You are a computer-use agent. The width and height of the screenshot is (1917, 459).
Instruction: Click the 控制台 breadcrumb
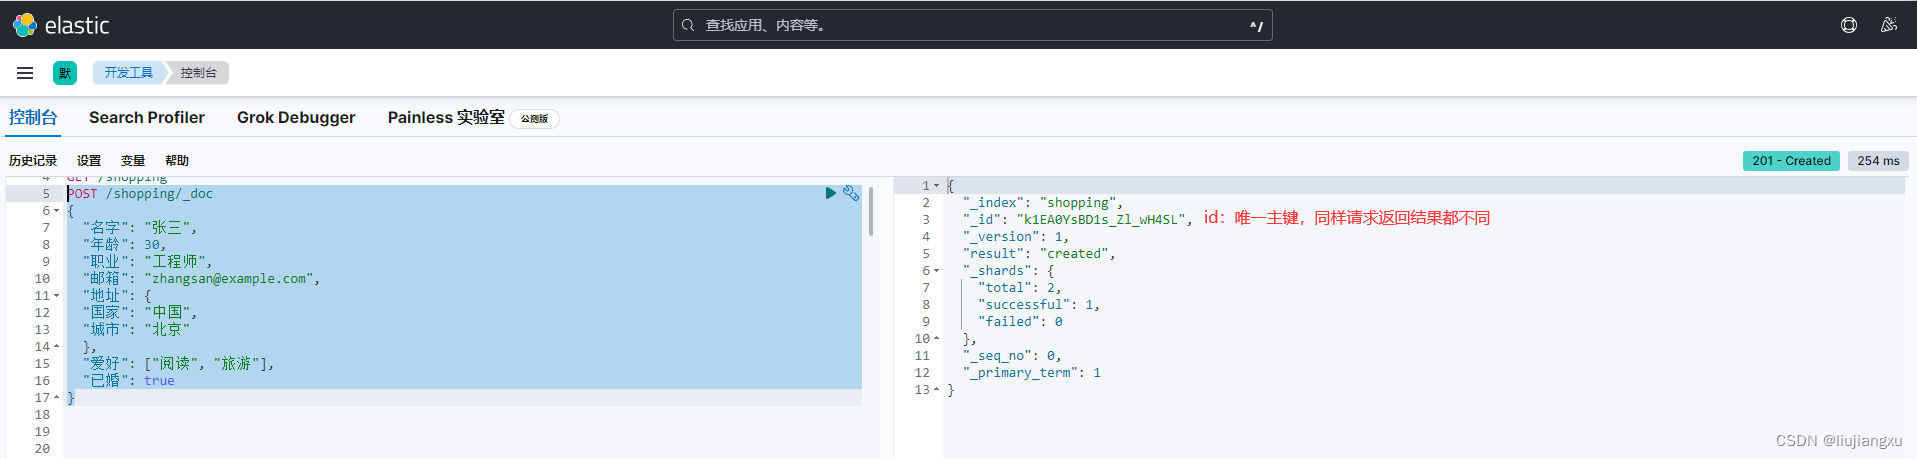(198, 73)
